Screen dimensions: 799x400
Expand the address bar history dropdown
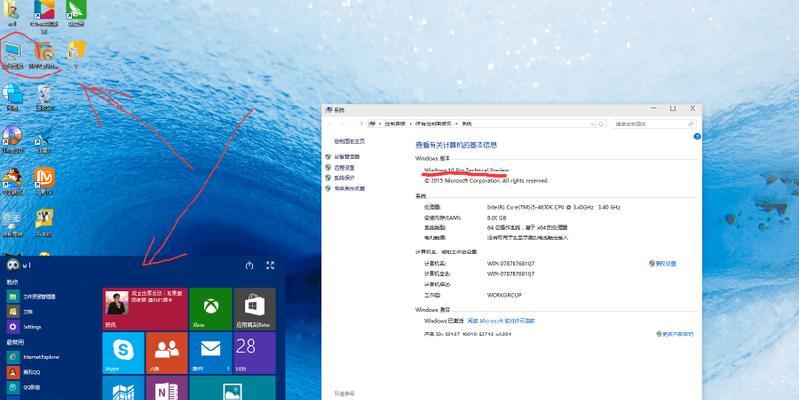pos(592,124)
